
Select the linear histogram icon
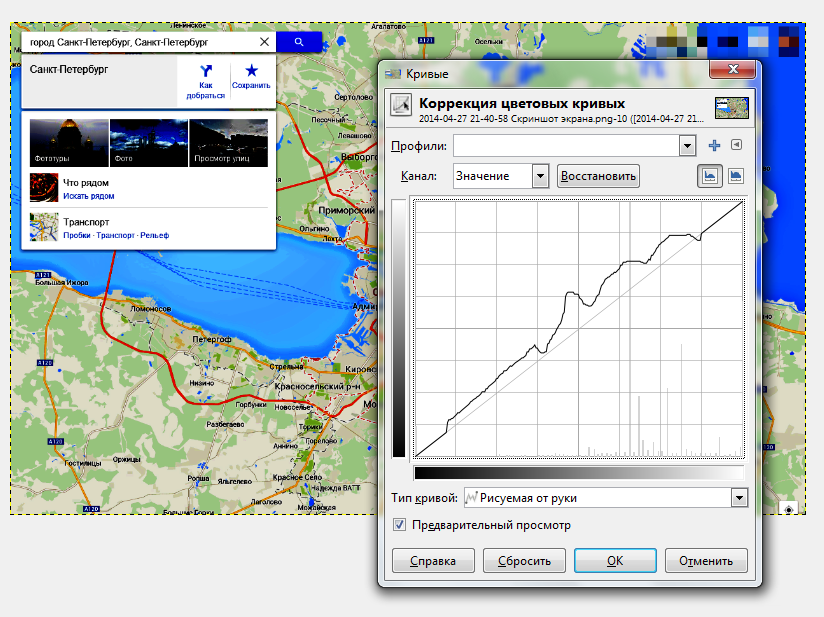click(x=709, y=176)
